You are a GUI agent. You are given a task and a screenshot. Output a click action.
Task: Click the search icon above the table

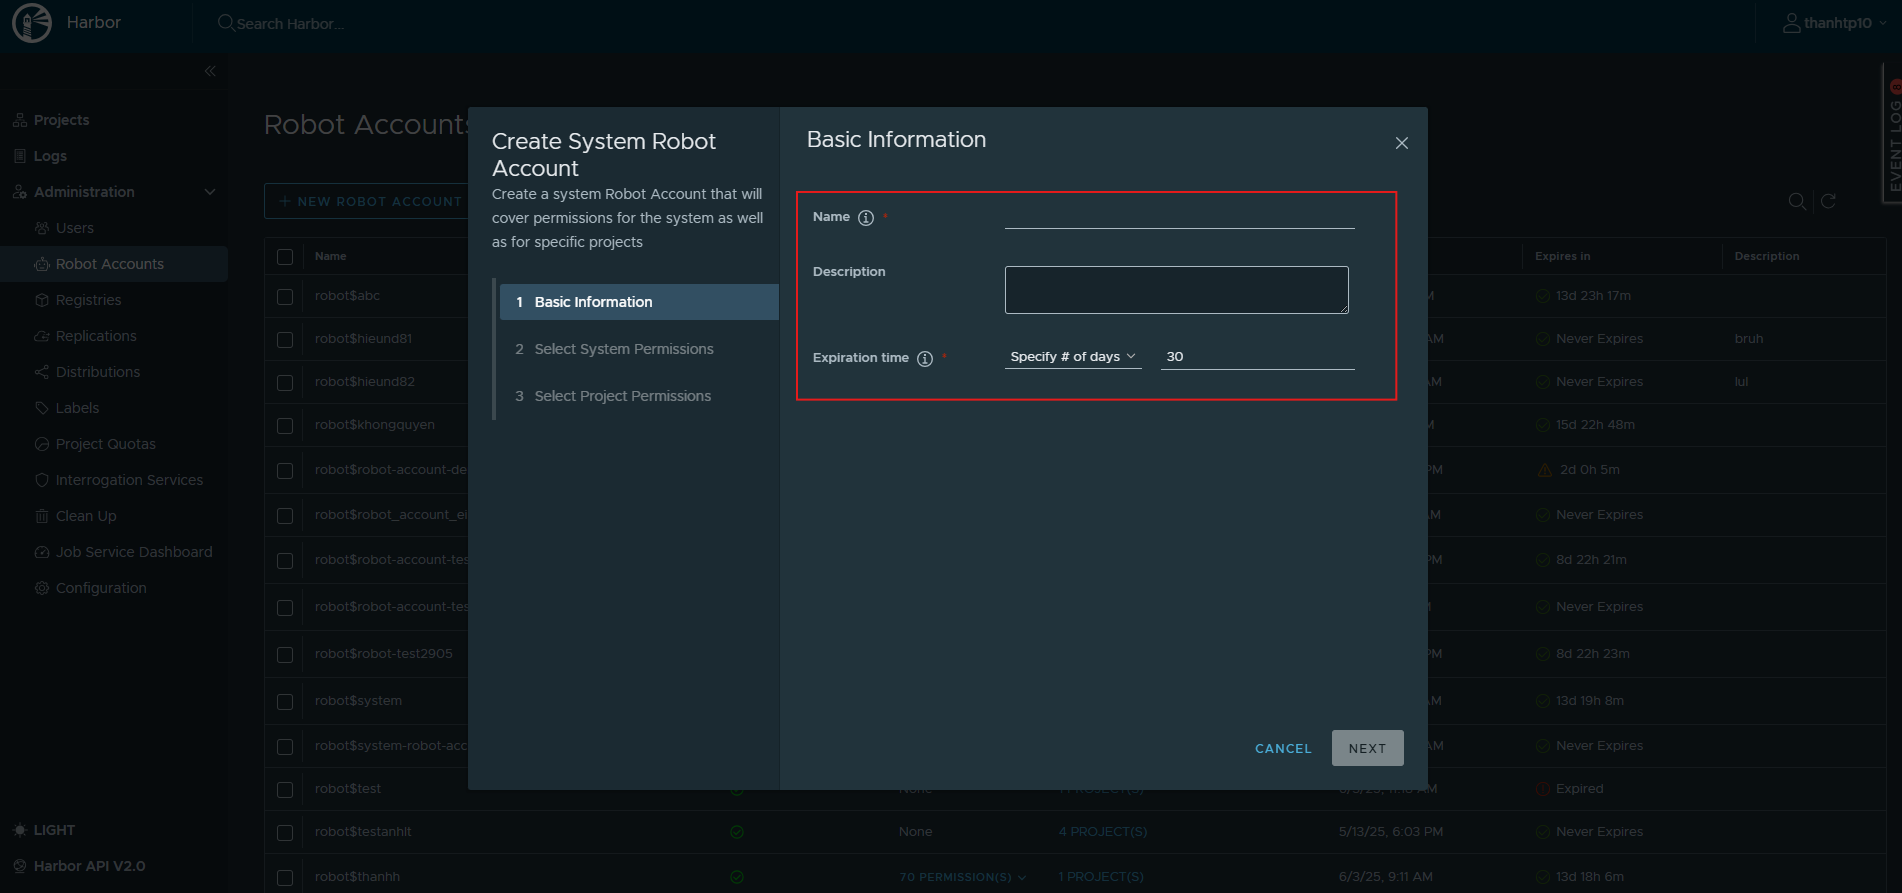point(1797,201)
